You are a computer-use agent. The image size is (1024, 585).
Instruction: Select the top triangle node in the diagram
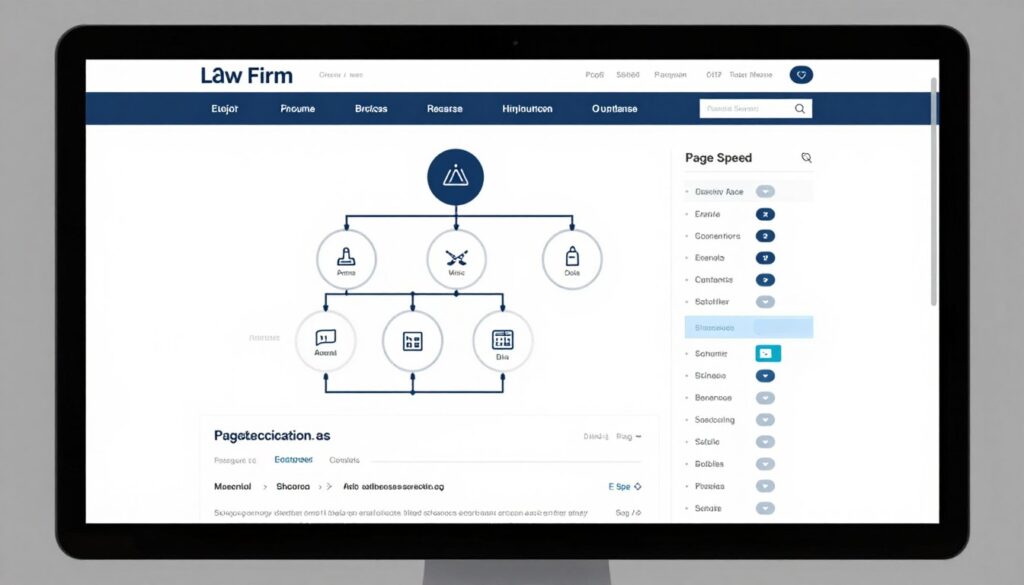[455, 177]
